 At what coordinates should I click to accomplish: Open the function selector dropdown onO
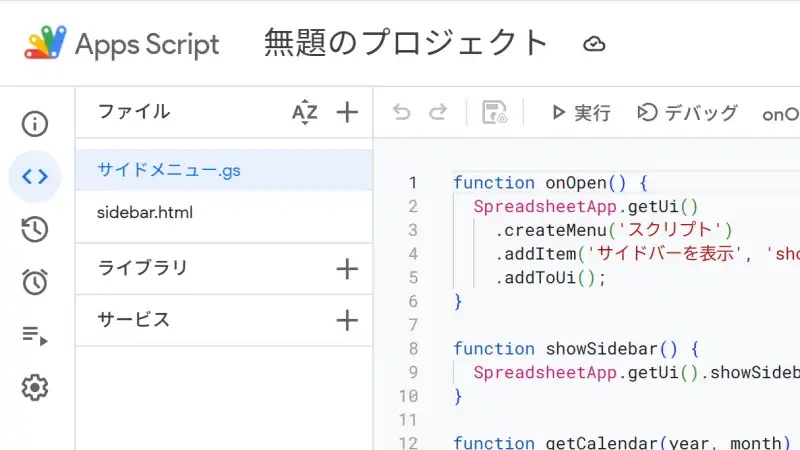(781, 114)
